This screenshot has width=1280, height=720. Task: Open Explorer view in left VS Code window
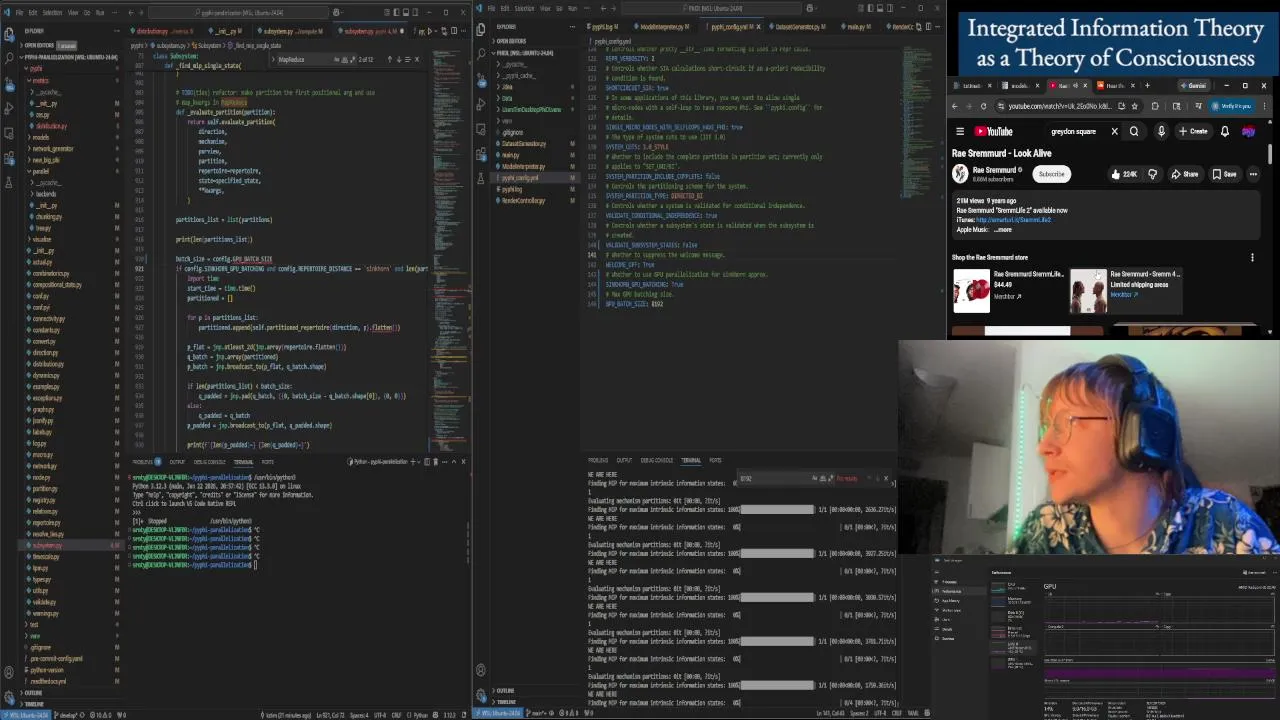pyautogui.click(x=9, y=35)
